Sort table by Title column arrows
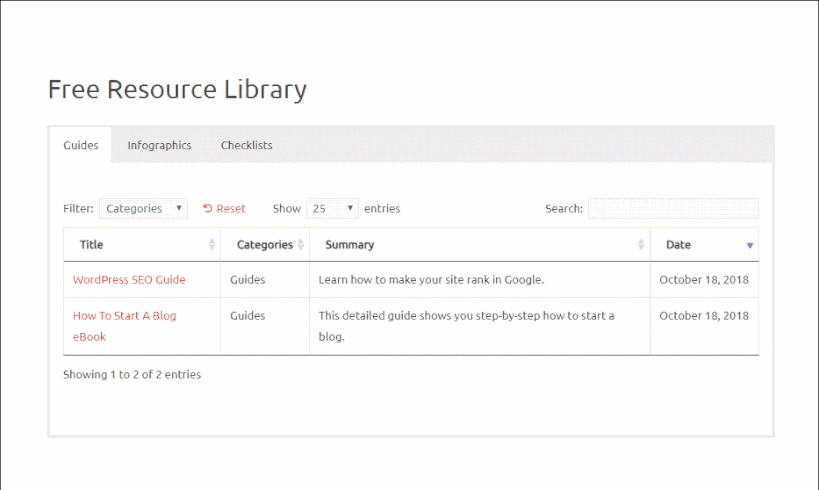Image resolution: width=819 pixels, height=490 pixels. pyautogui.click(x=212, y=244)
